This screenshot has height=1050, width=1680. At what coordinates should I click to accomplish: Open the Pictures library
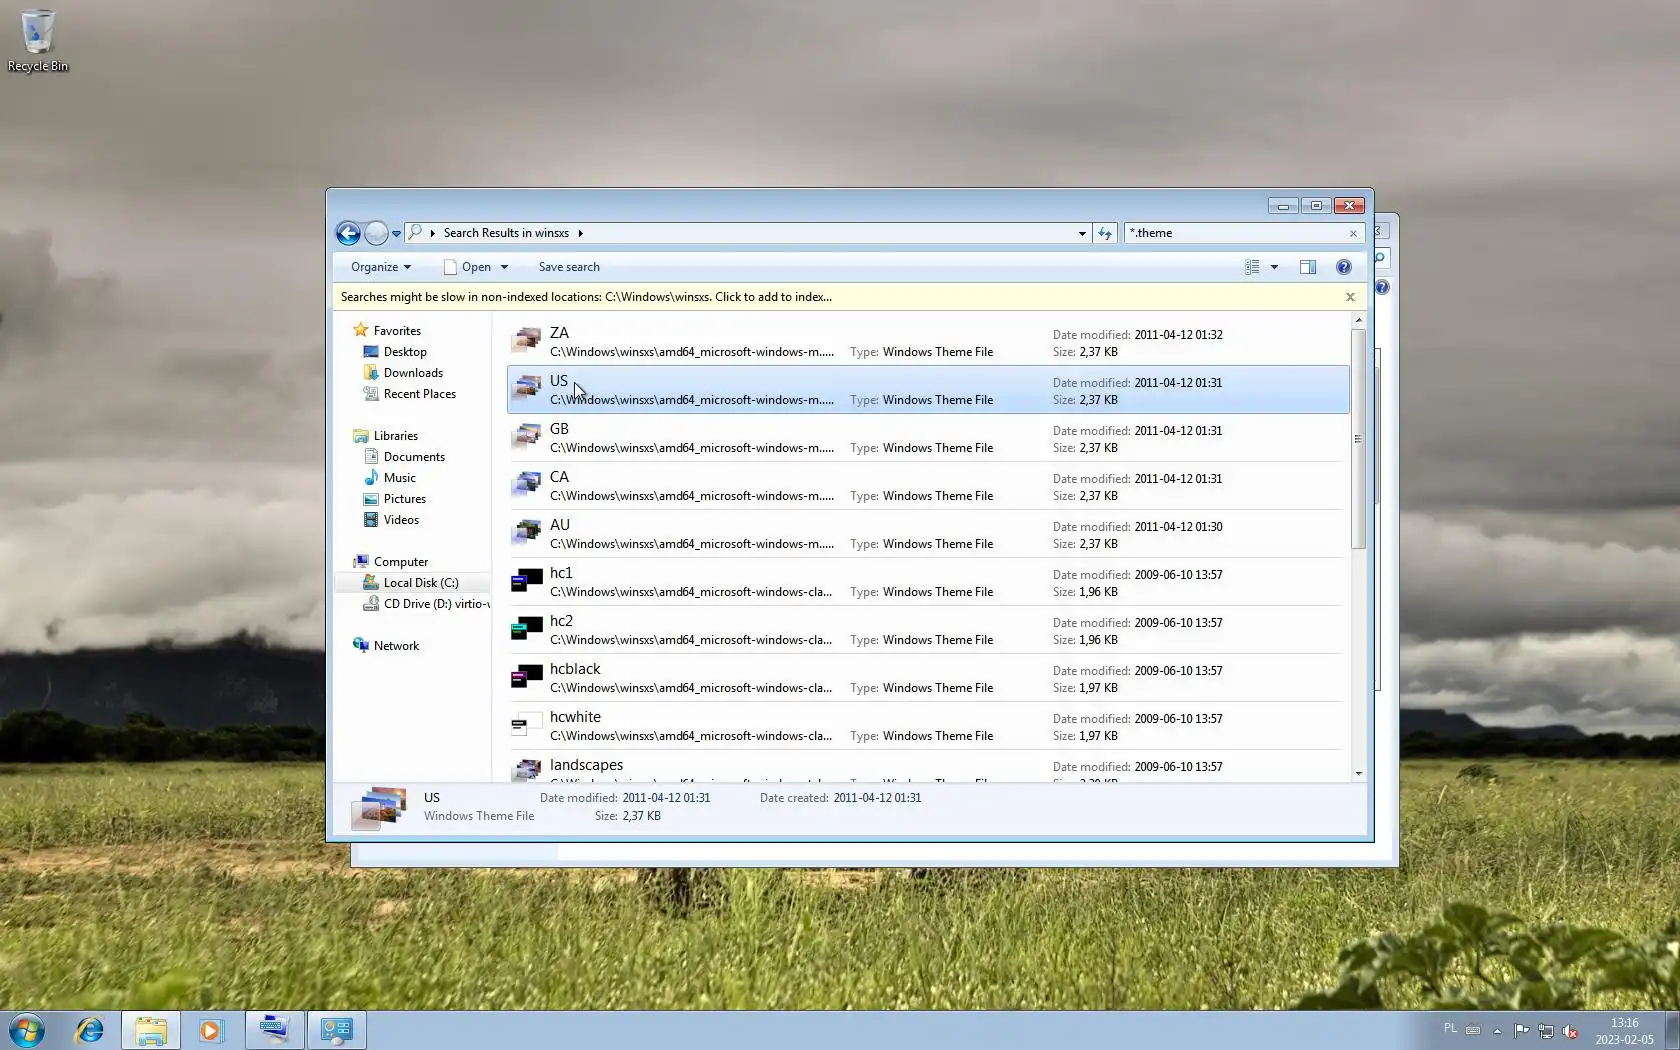pyautogui.click(x=405, y=499)
